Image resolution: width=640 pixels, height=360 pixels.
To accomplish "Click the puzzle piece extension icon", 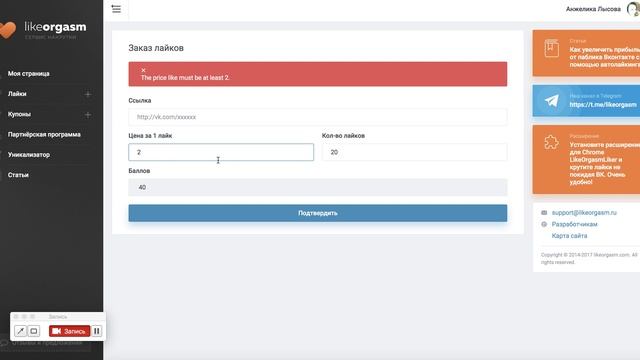I will (551, 142).
